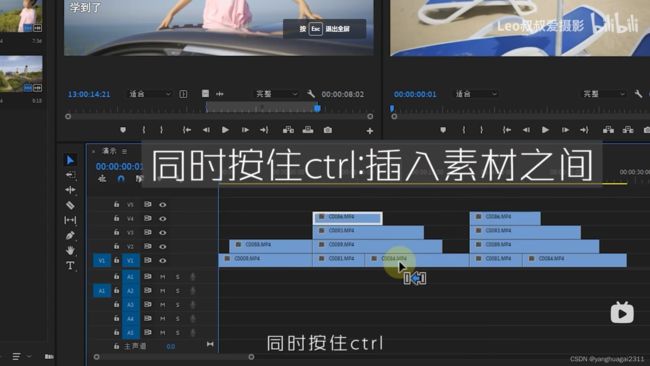Play clip in Source monitor
The image size is (650, 366).
pos(225,130)
